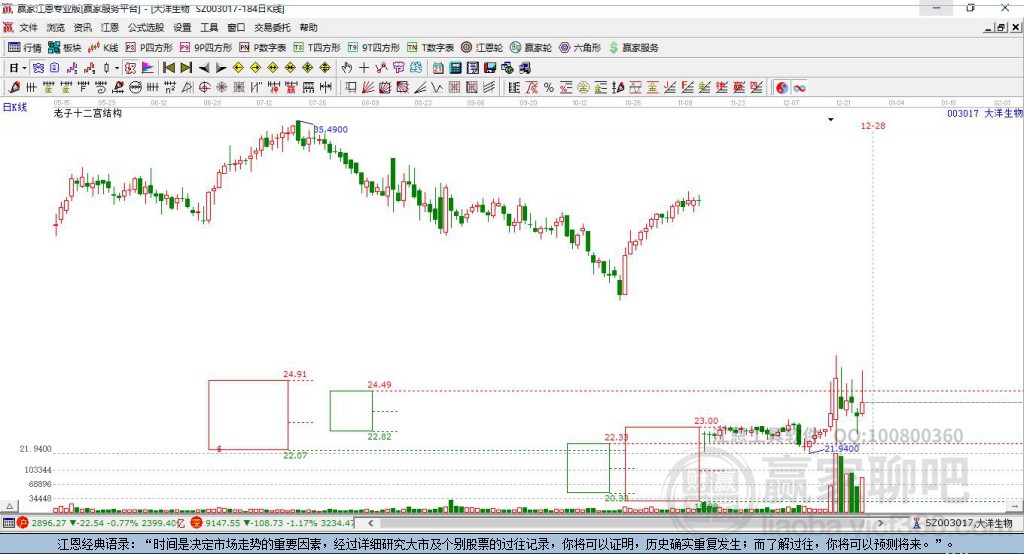Open the T数字表 tool
The height and width of the screenshot is (554, 1024).
pos(430,48)
